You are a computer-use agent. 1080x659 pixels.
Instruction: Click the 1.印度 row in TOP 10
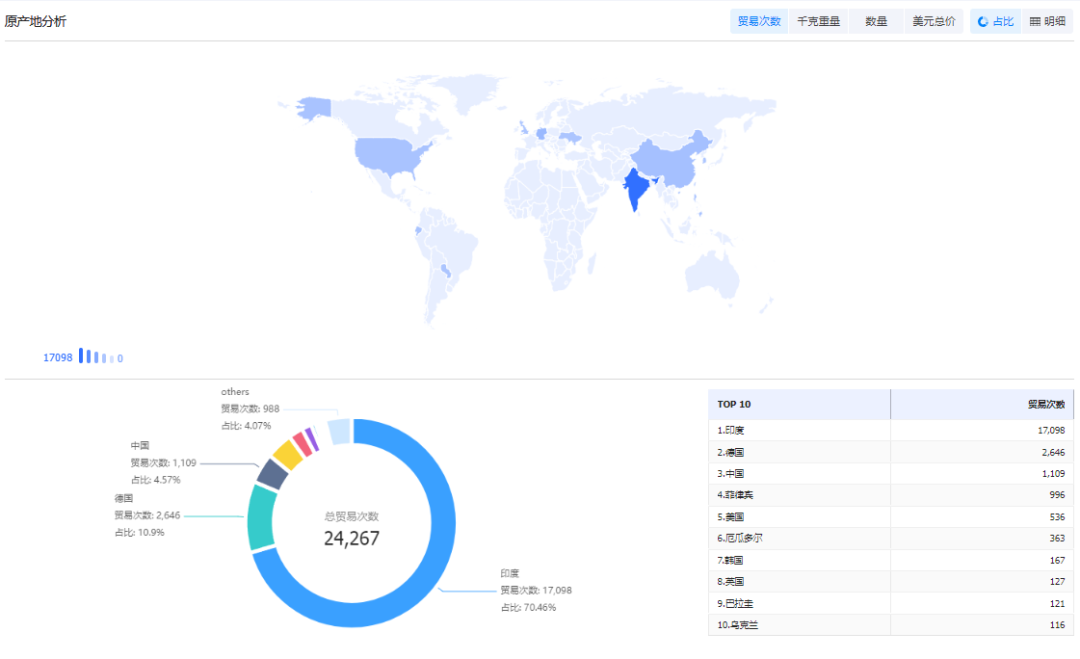pyautogui.click(x=890, y=430)
